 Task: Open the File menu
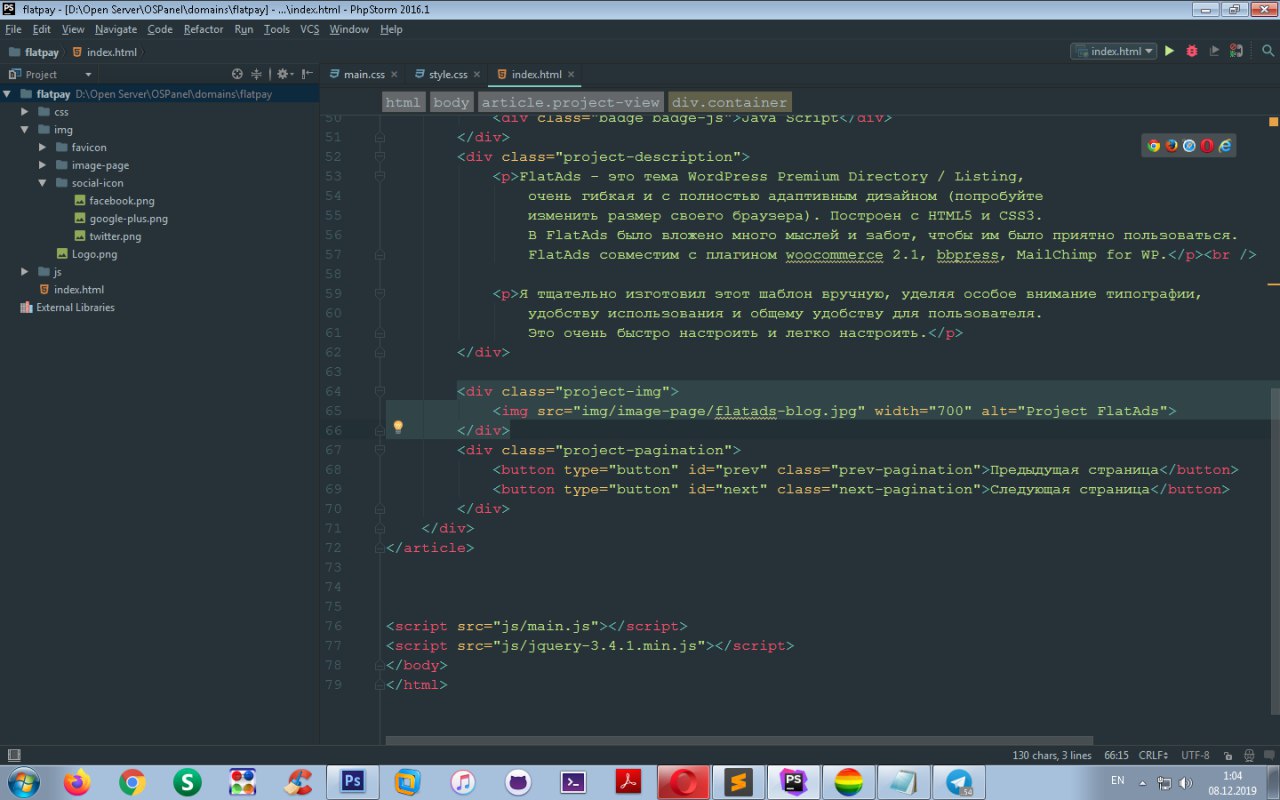pyautogui.click(x=13, y=29)
